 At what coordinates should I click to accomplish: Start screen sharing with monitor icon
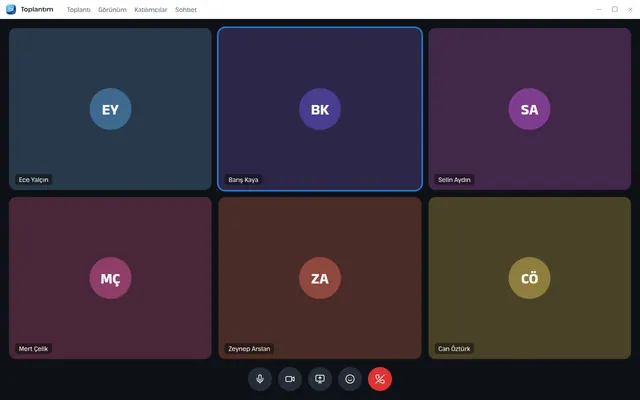point(320,379)
